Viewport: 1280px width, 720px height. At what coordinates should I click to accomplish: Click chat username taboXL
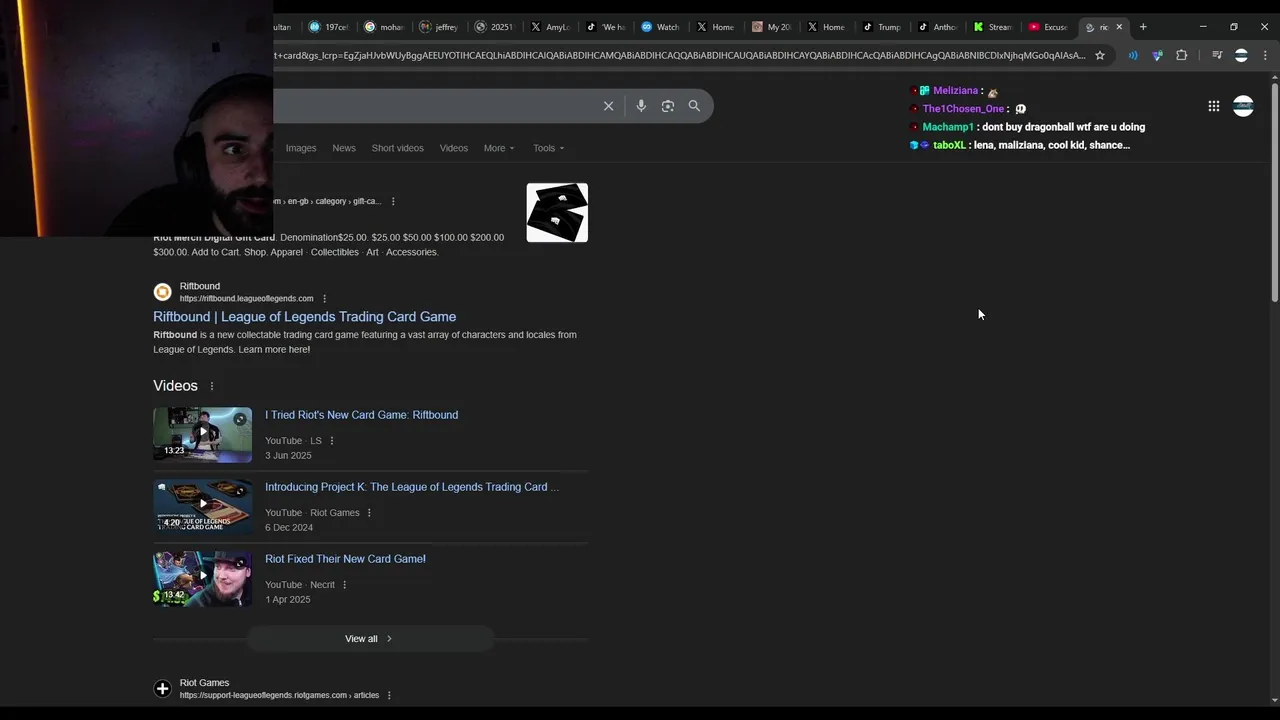[949, 145]
